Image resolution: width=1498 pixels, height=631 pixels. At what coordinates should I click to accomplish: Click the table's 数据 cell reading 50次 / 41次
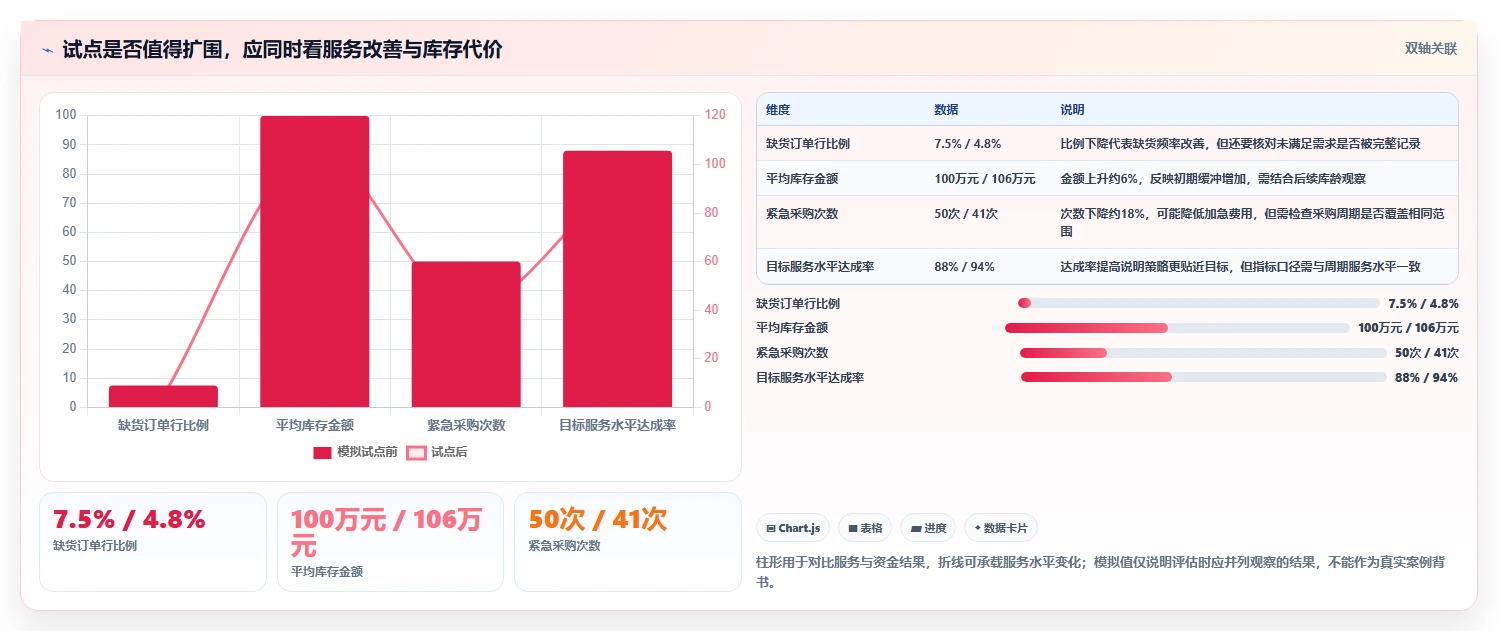click(966, 214)
